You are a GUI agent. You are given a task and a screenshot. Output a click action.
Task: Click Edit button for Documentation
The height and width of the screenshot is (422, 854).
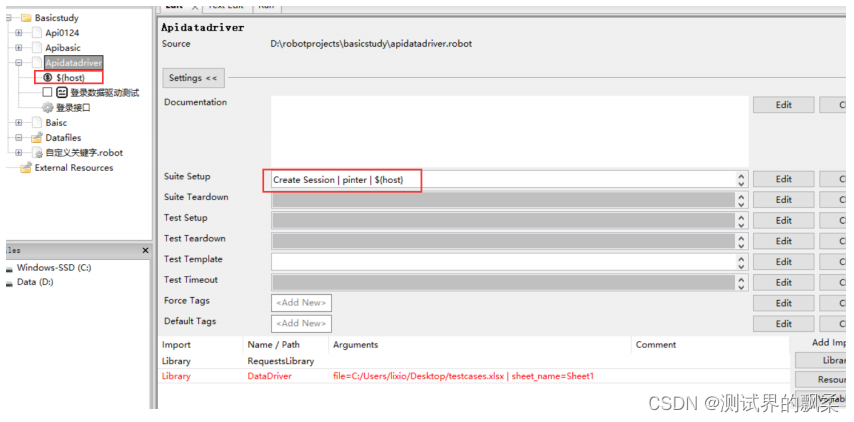pyautogui.click(x=784, y=105)
